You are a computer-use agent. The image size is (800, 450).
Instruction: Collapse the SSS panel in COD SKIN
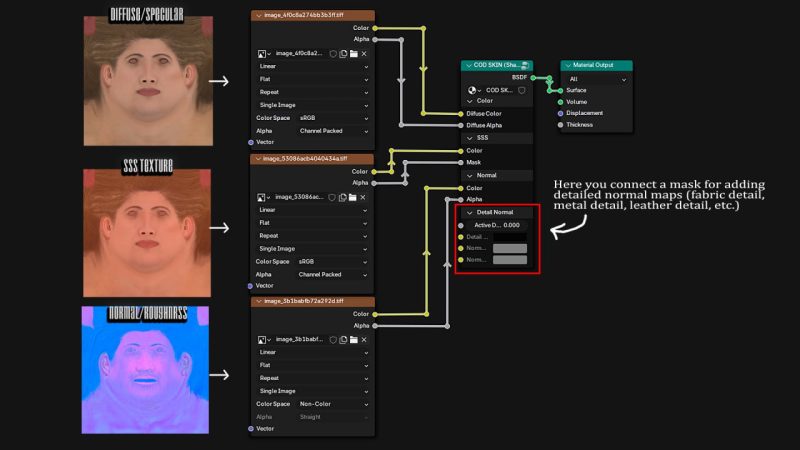(x=471, y=138)
